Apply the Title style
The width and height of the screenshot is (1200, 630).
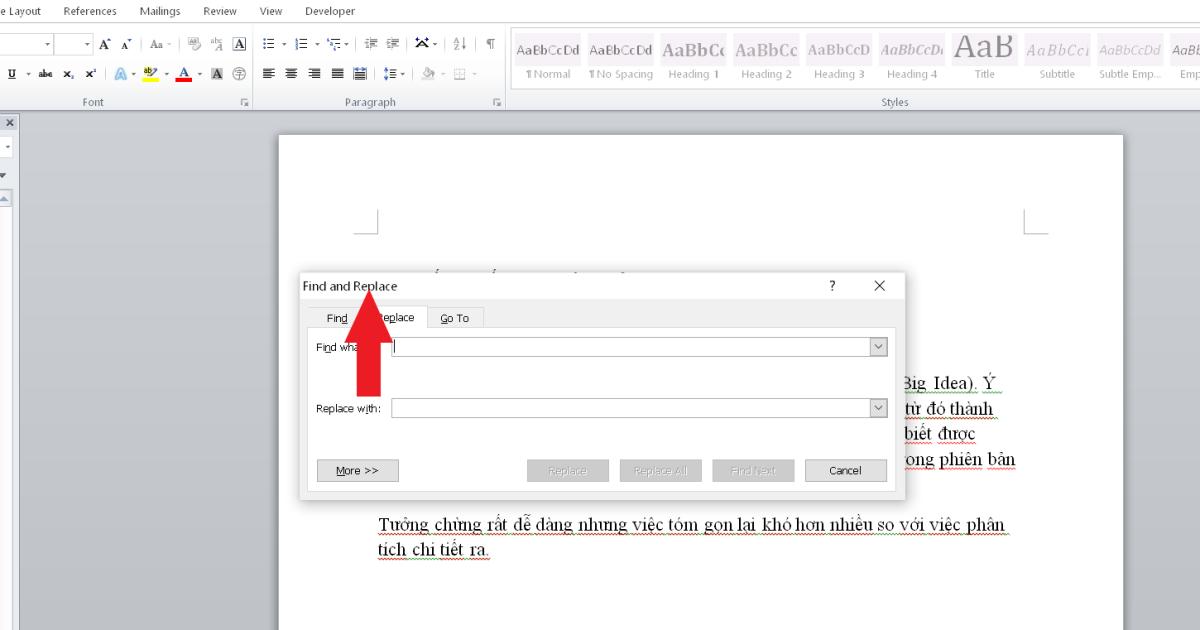(985, 58)
